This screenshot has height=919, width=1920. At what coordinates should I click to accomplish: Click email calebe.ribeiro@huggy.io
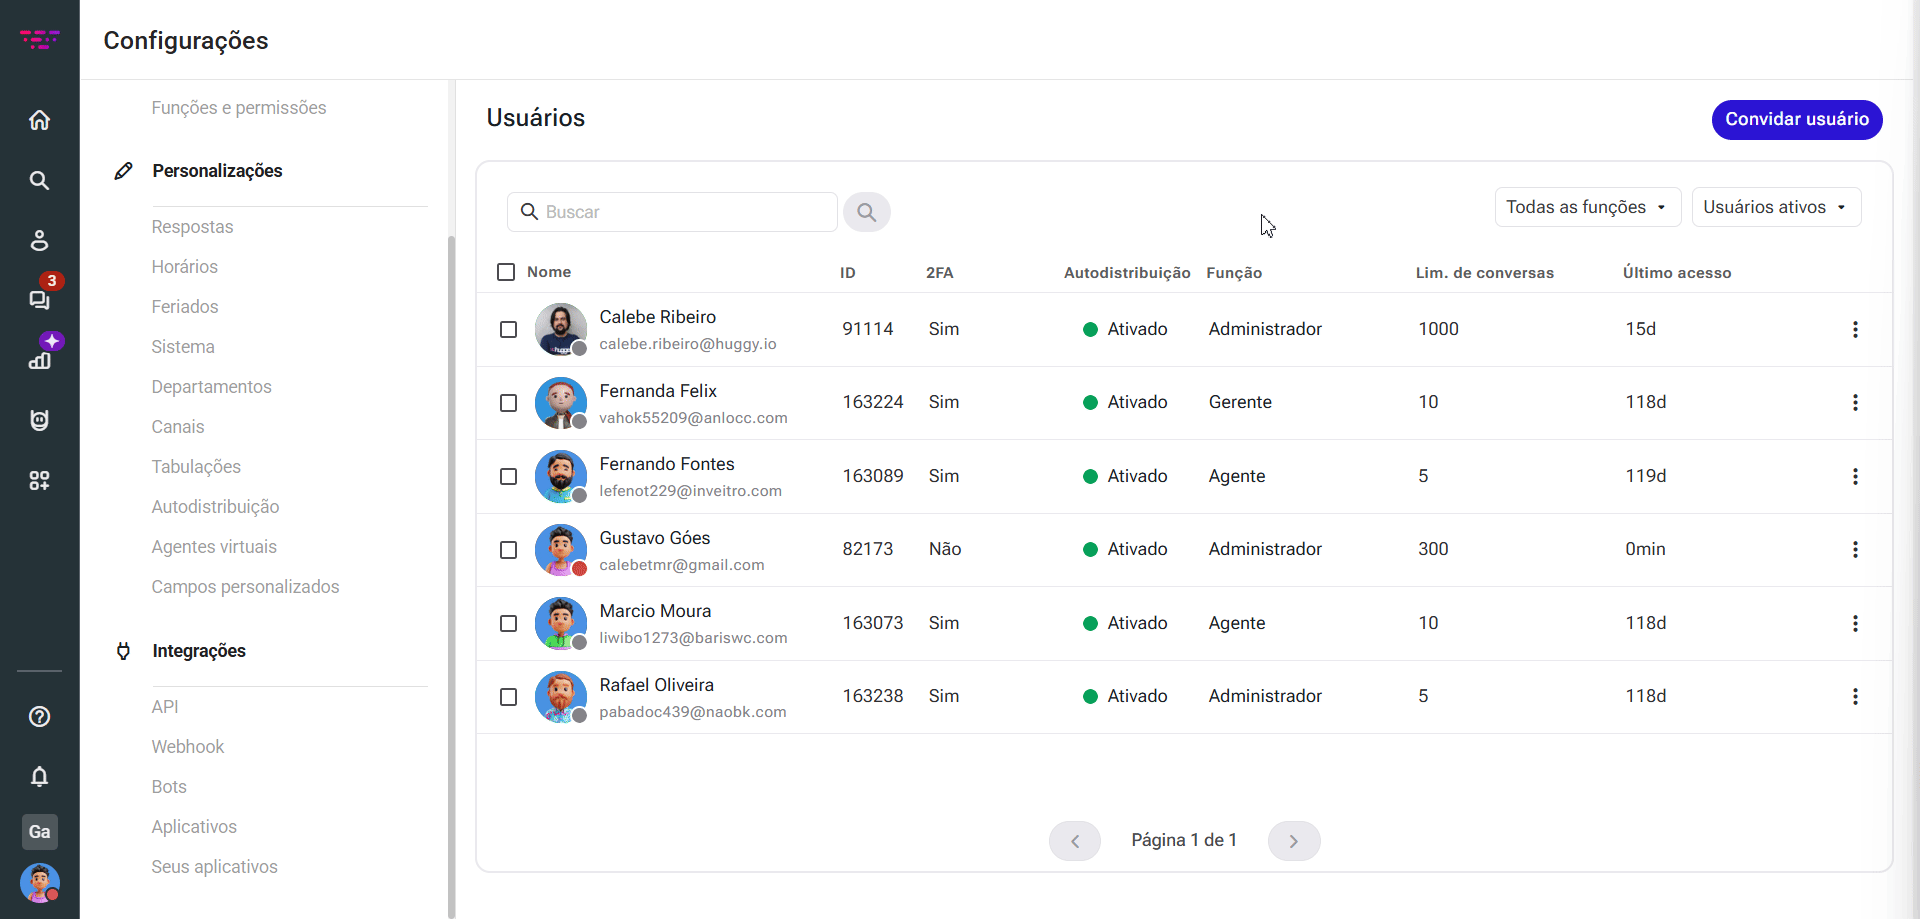coord(688,344)
